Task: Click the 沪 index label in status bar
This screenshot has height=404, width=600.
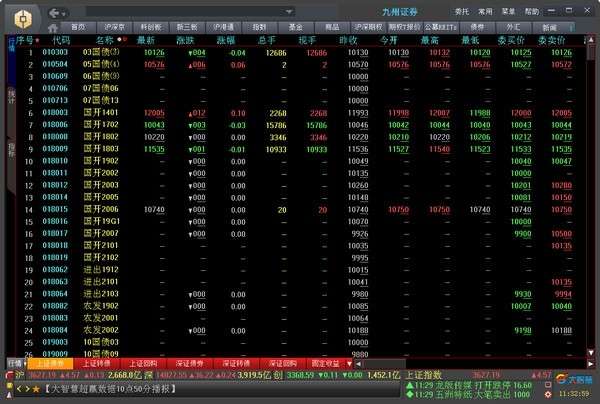Action: tap(20, 375)
